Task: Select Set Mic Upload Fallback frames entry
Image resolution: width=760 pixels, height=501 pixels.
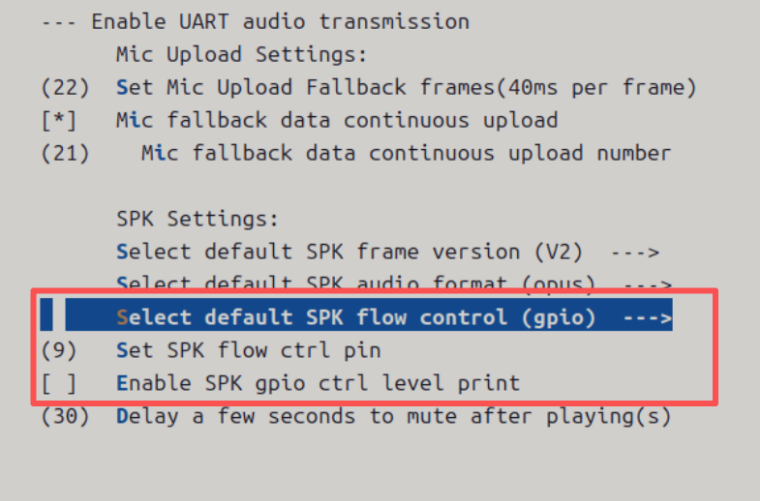Action: [x=406, y=88]
